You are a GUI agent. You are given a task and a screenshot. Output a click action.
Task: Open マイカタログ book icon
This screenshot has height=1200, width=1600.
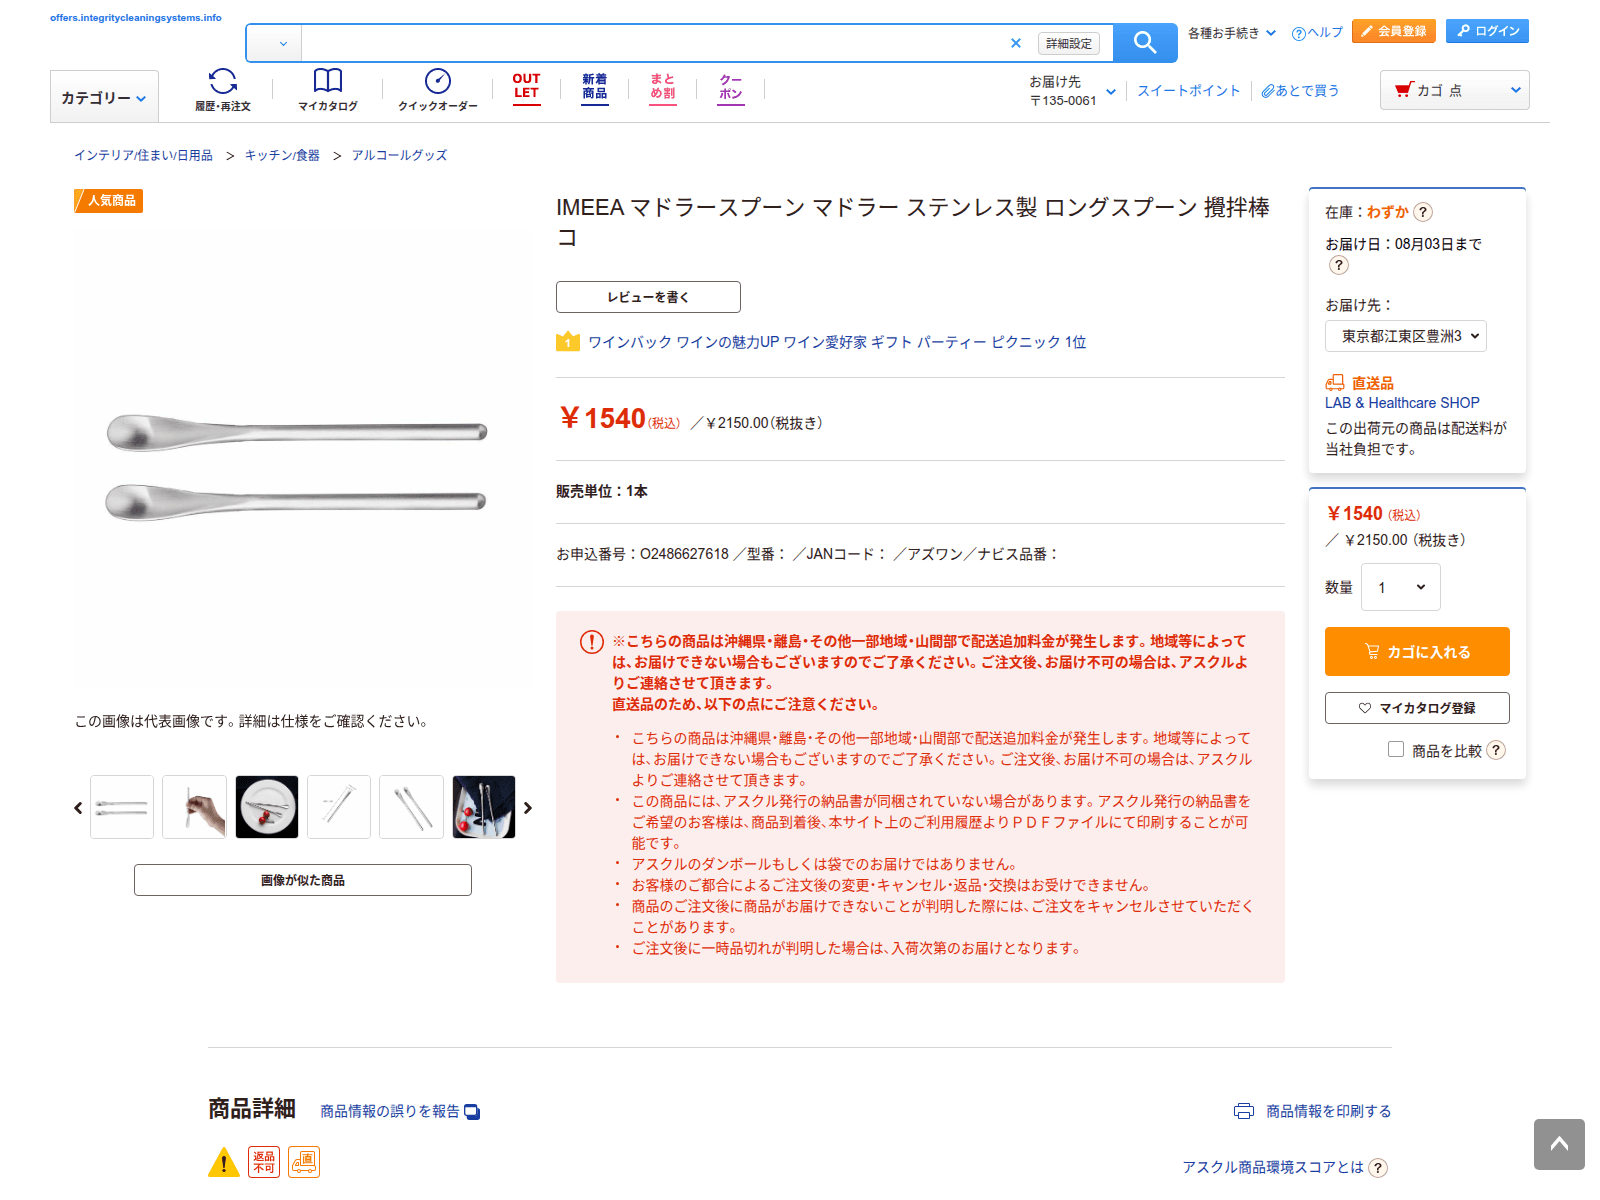pyautogui.click(x=328, y=90)
